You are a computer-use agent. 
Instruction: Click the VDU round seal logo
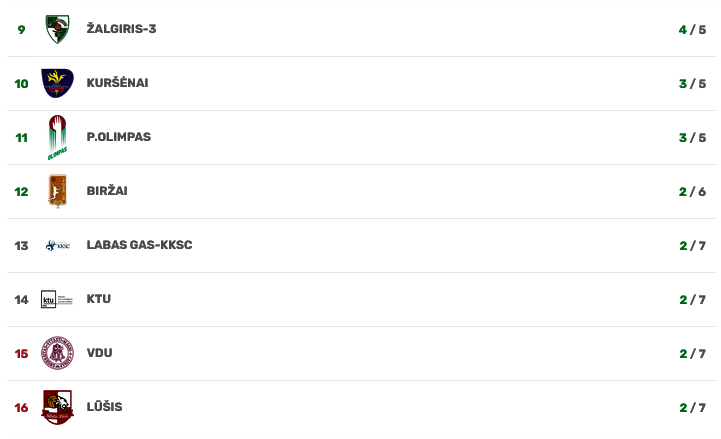point(57,353)
